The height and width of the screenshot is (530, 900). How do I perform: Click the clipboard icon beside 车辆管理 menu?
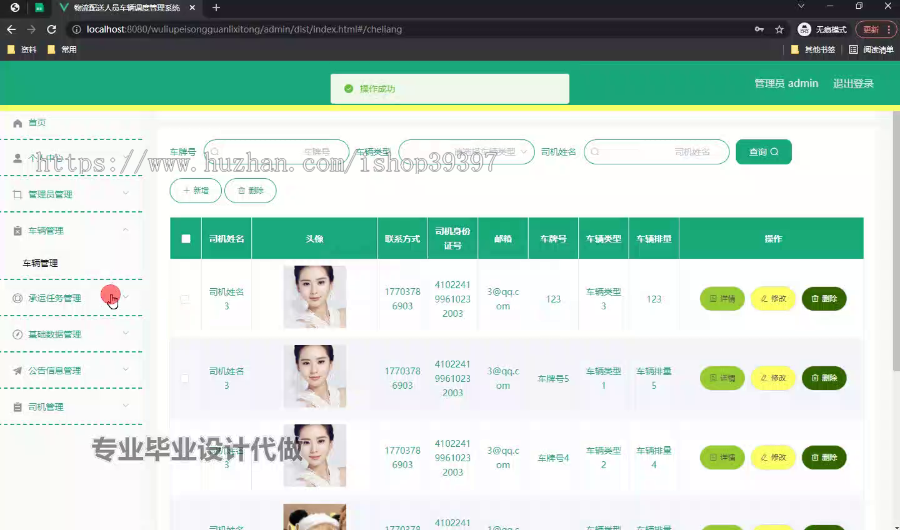point(18,231)
